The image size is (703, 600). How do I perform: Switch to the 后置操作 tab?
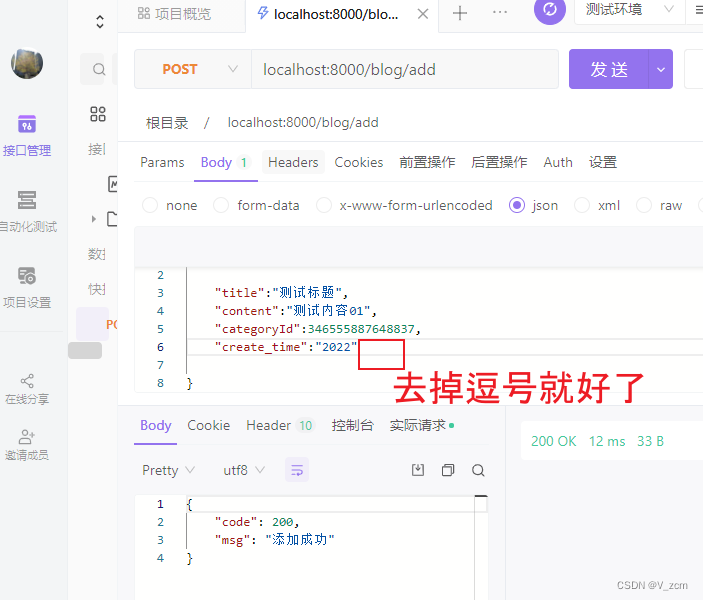click(499, 162)
